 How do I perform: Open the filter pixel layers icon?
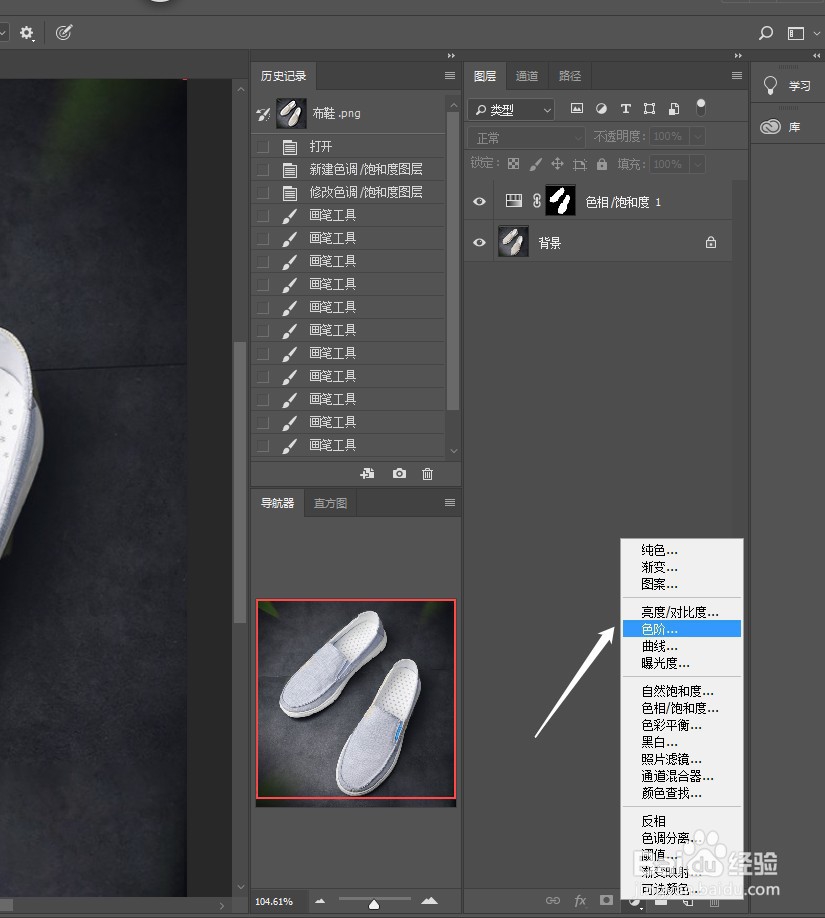click(578, 108)
